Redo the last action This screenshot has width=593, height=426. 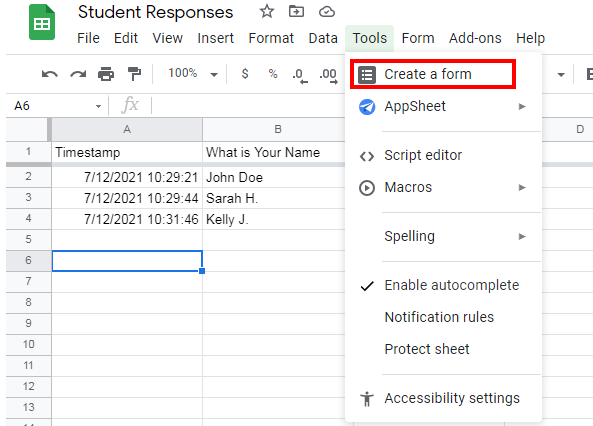click(x=78, y=74)
